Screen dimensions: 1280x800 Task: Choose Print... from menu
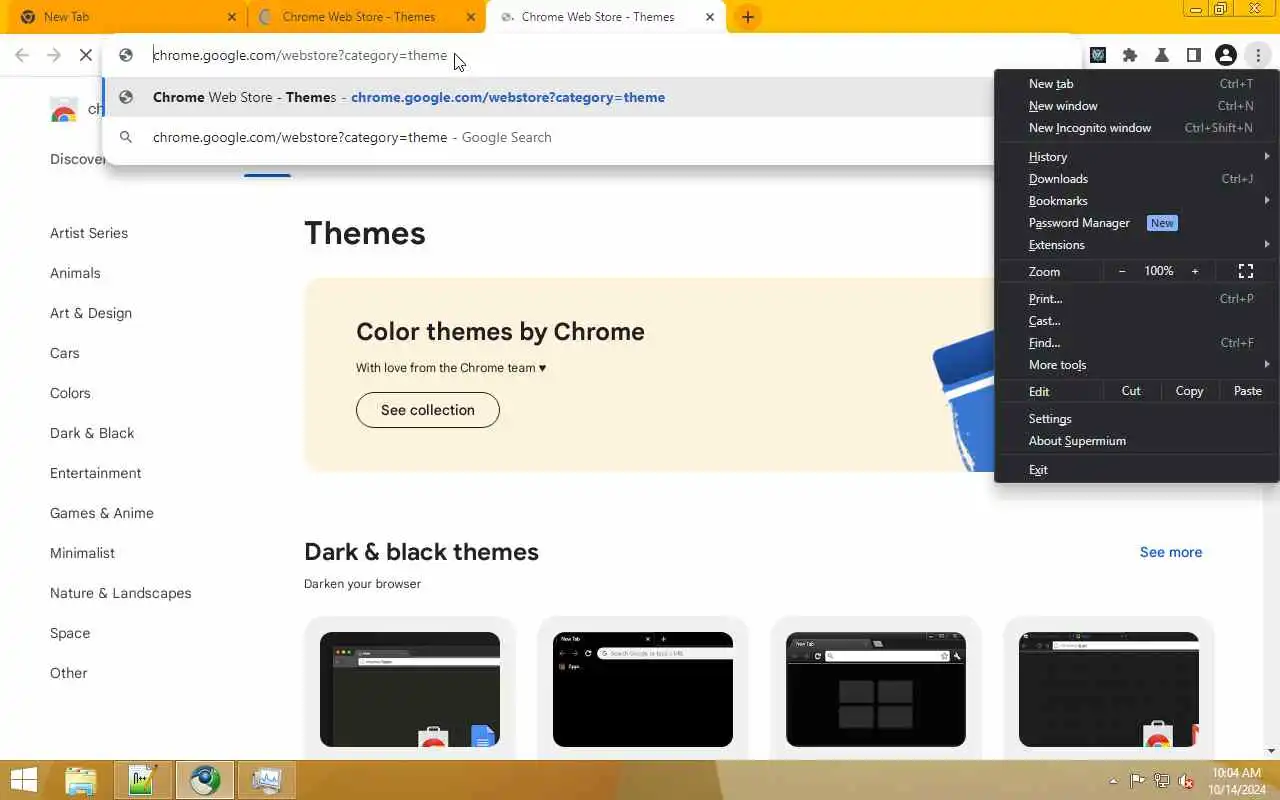pyautogui.click(x=1136, y=299)
